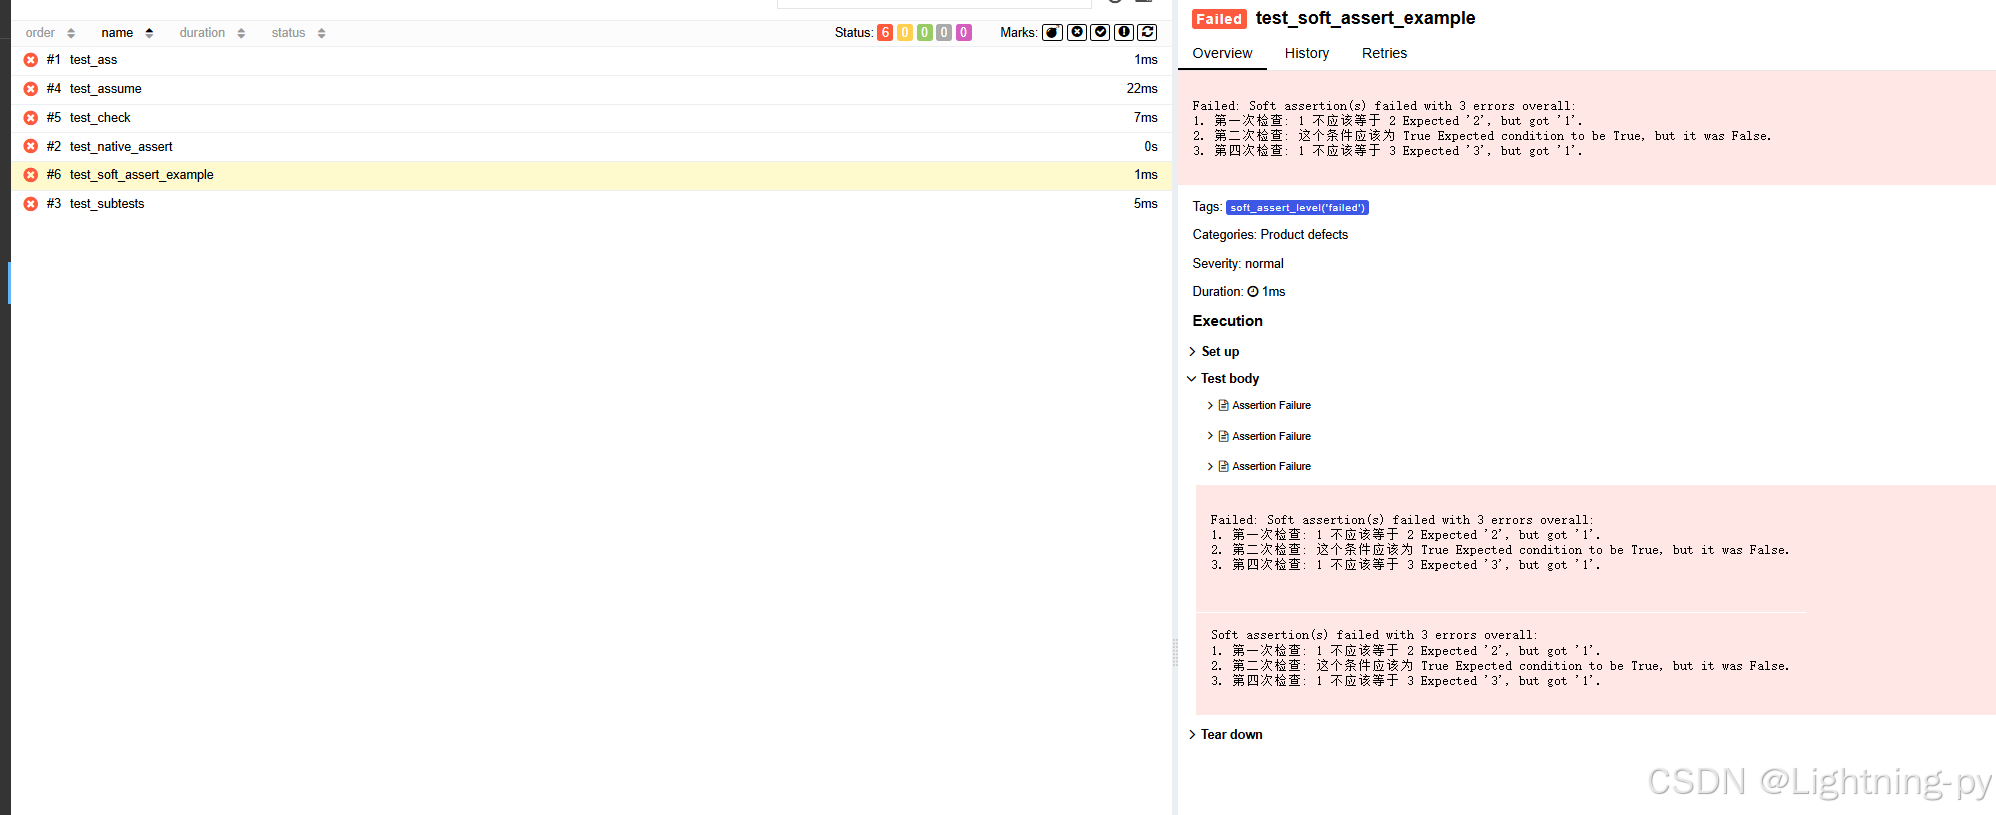The image size is (1996, 815).
Task: Filter by the new broken exclamation mark
Action: coord(1124,32)
